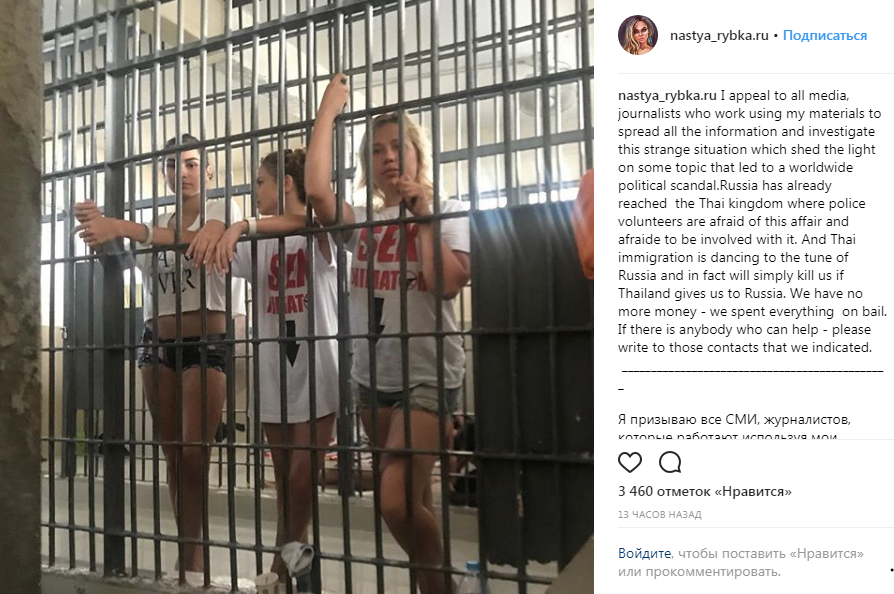The image size is (894, 594).
Task: Click the Войдите login link
Action: 644,554
